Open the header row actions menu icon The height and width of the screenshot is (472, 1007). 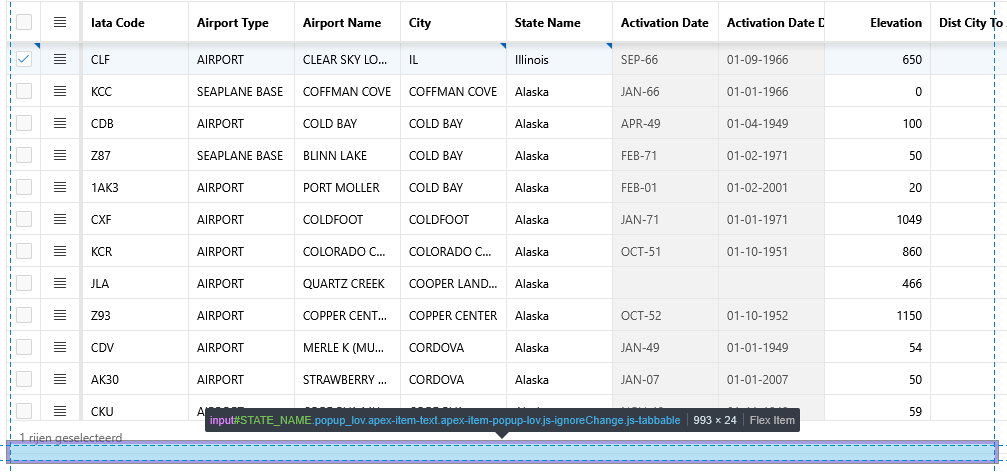60,22
